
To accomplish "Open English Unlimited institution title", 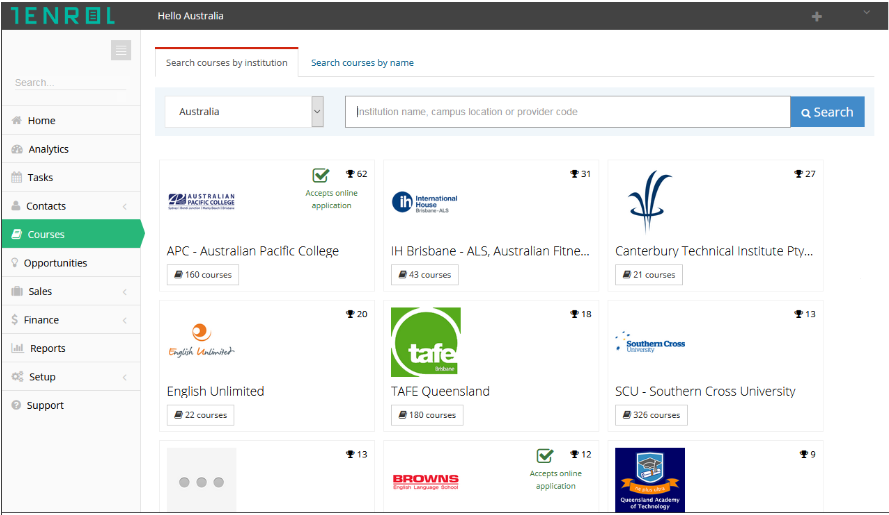I will click(215, 391).
